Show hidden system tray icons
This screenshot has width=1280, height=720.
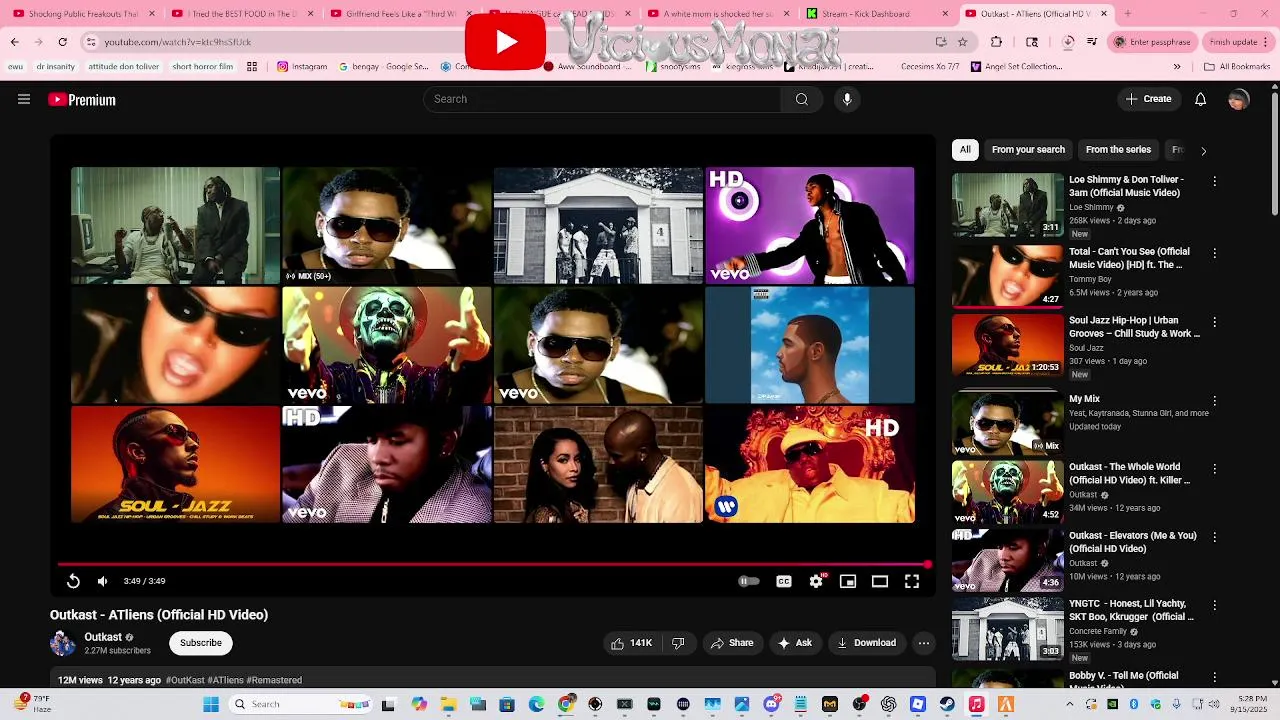pyautogui.click(x=1069, y=704)
